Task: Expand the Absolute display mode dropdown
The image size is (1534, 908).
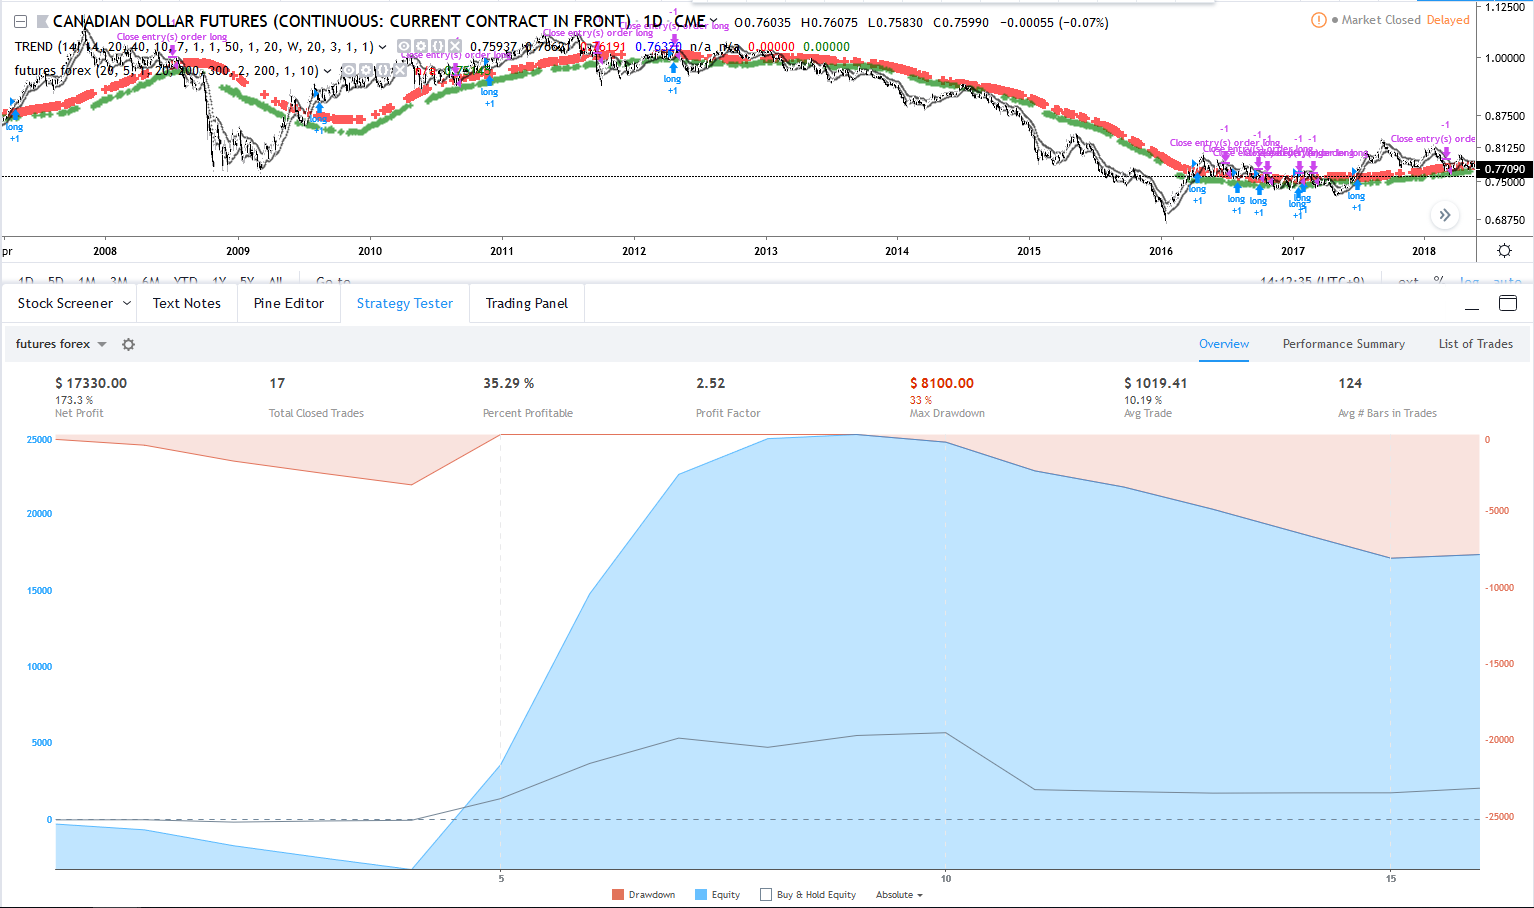Action: [899, 895]
